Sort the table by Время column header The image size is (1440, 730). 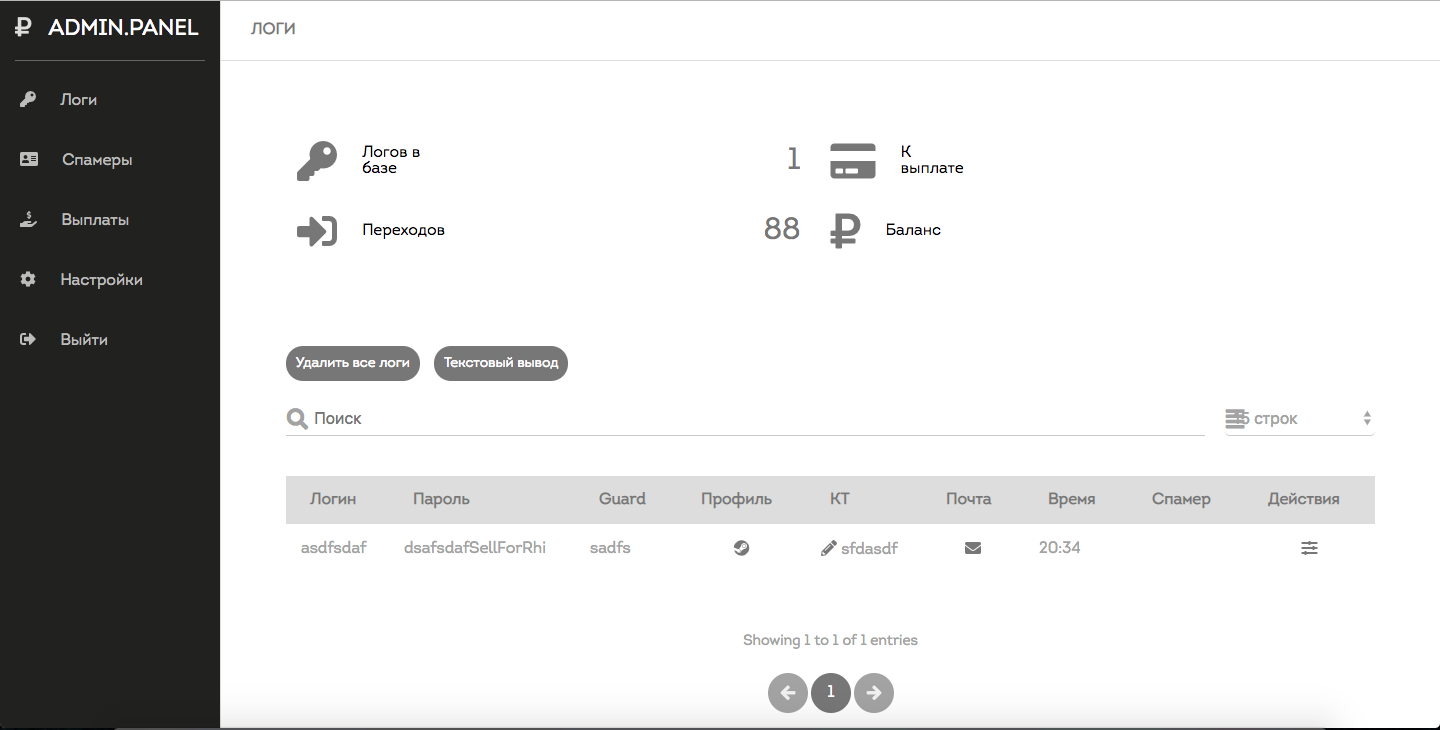point(1071,499)
